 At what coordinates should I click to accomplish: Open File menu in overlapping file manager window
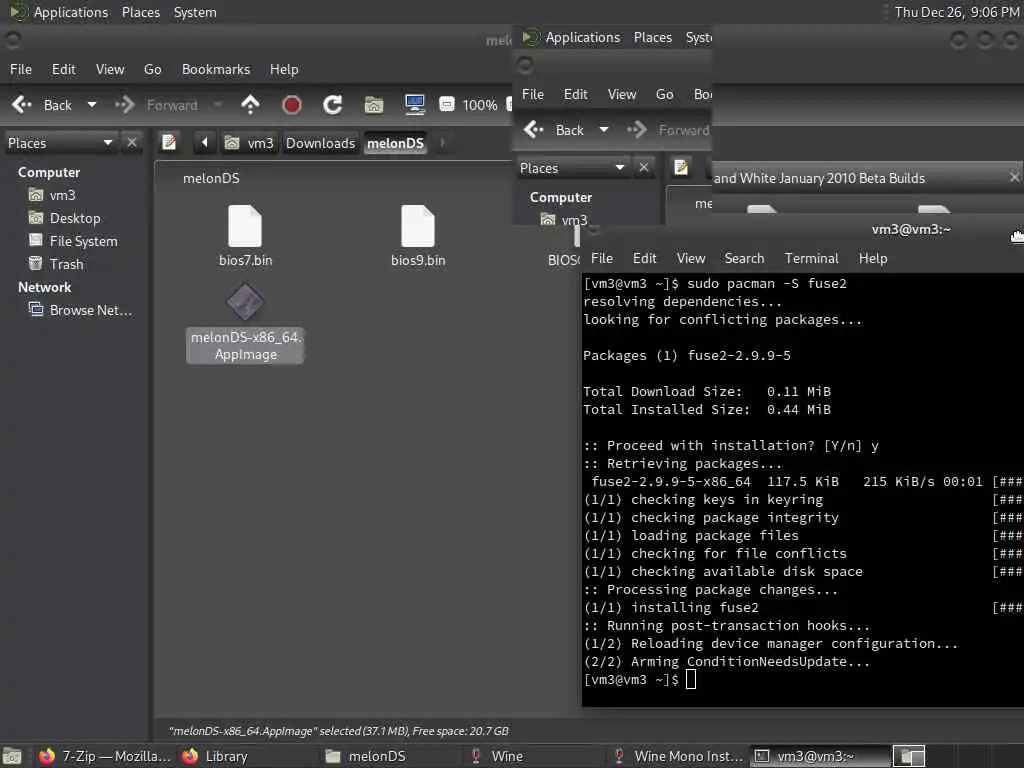point(533,94)
